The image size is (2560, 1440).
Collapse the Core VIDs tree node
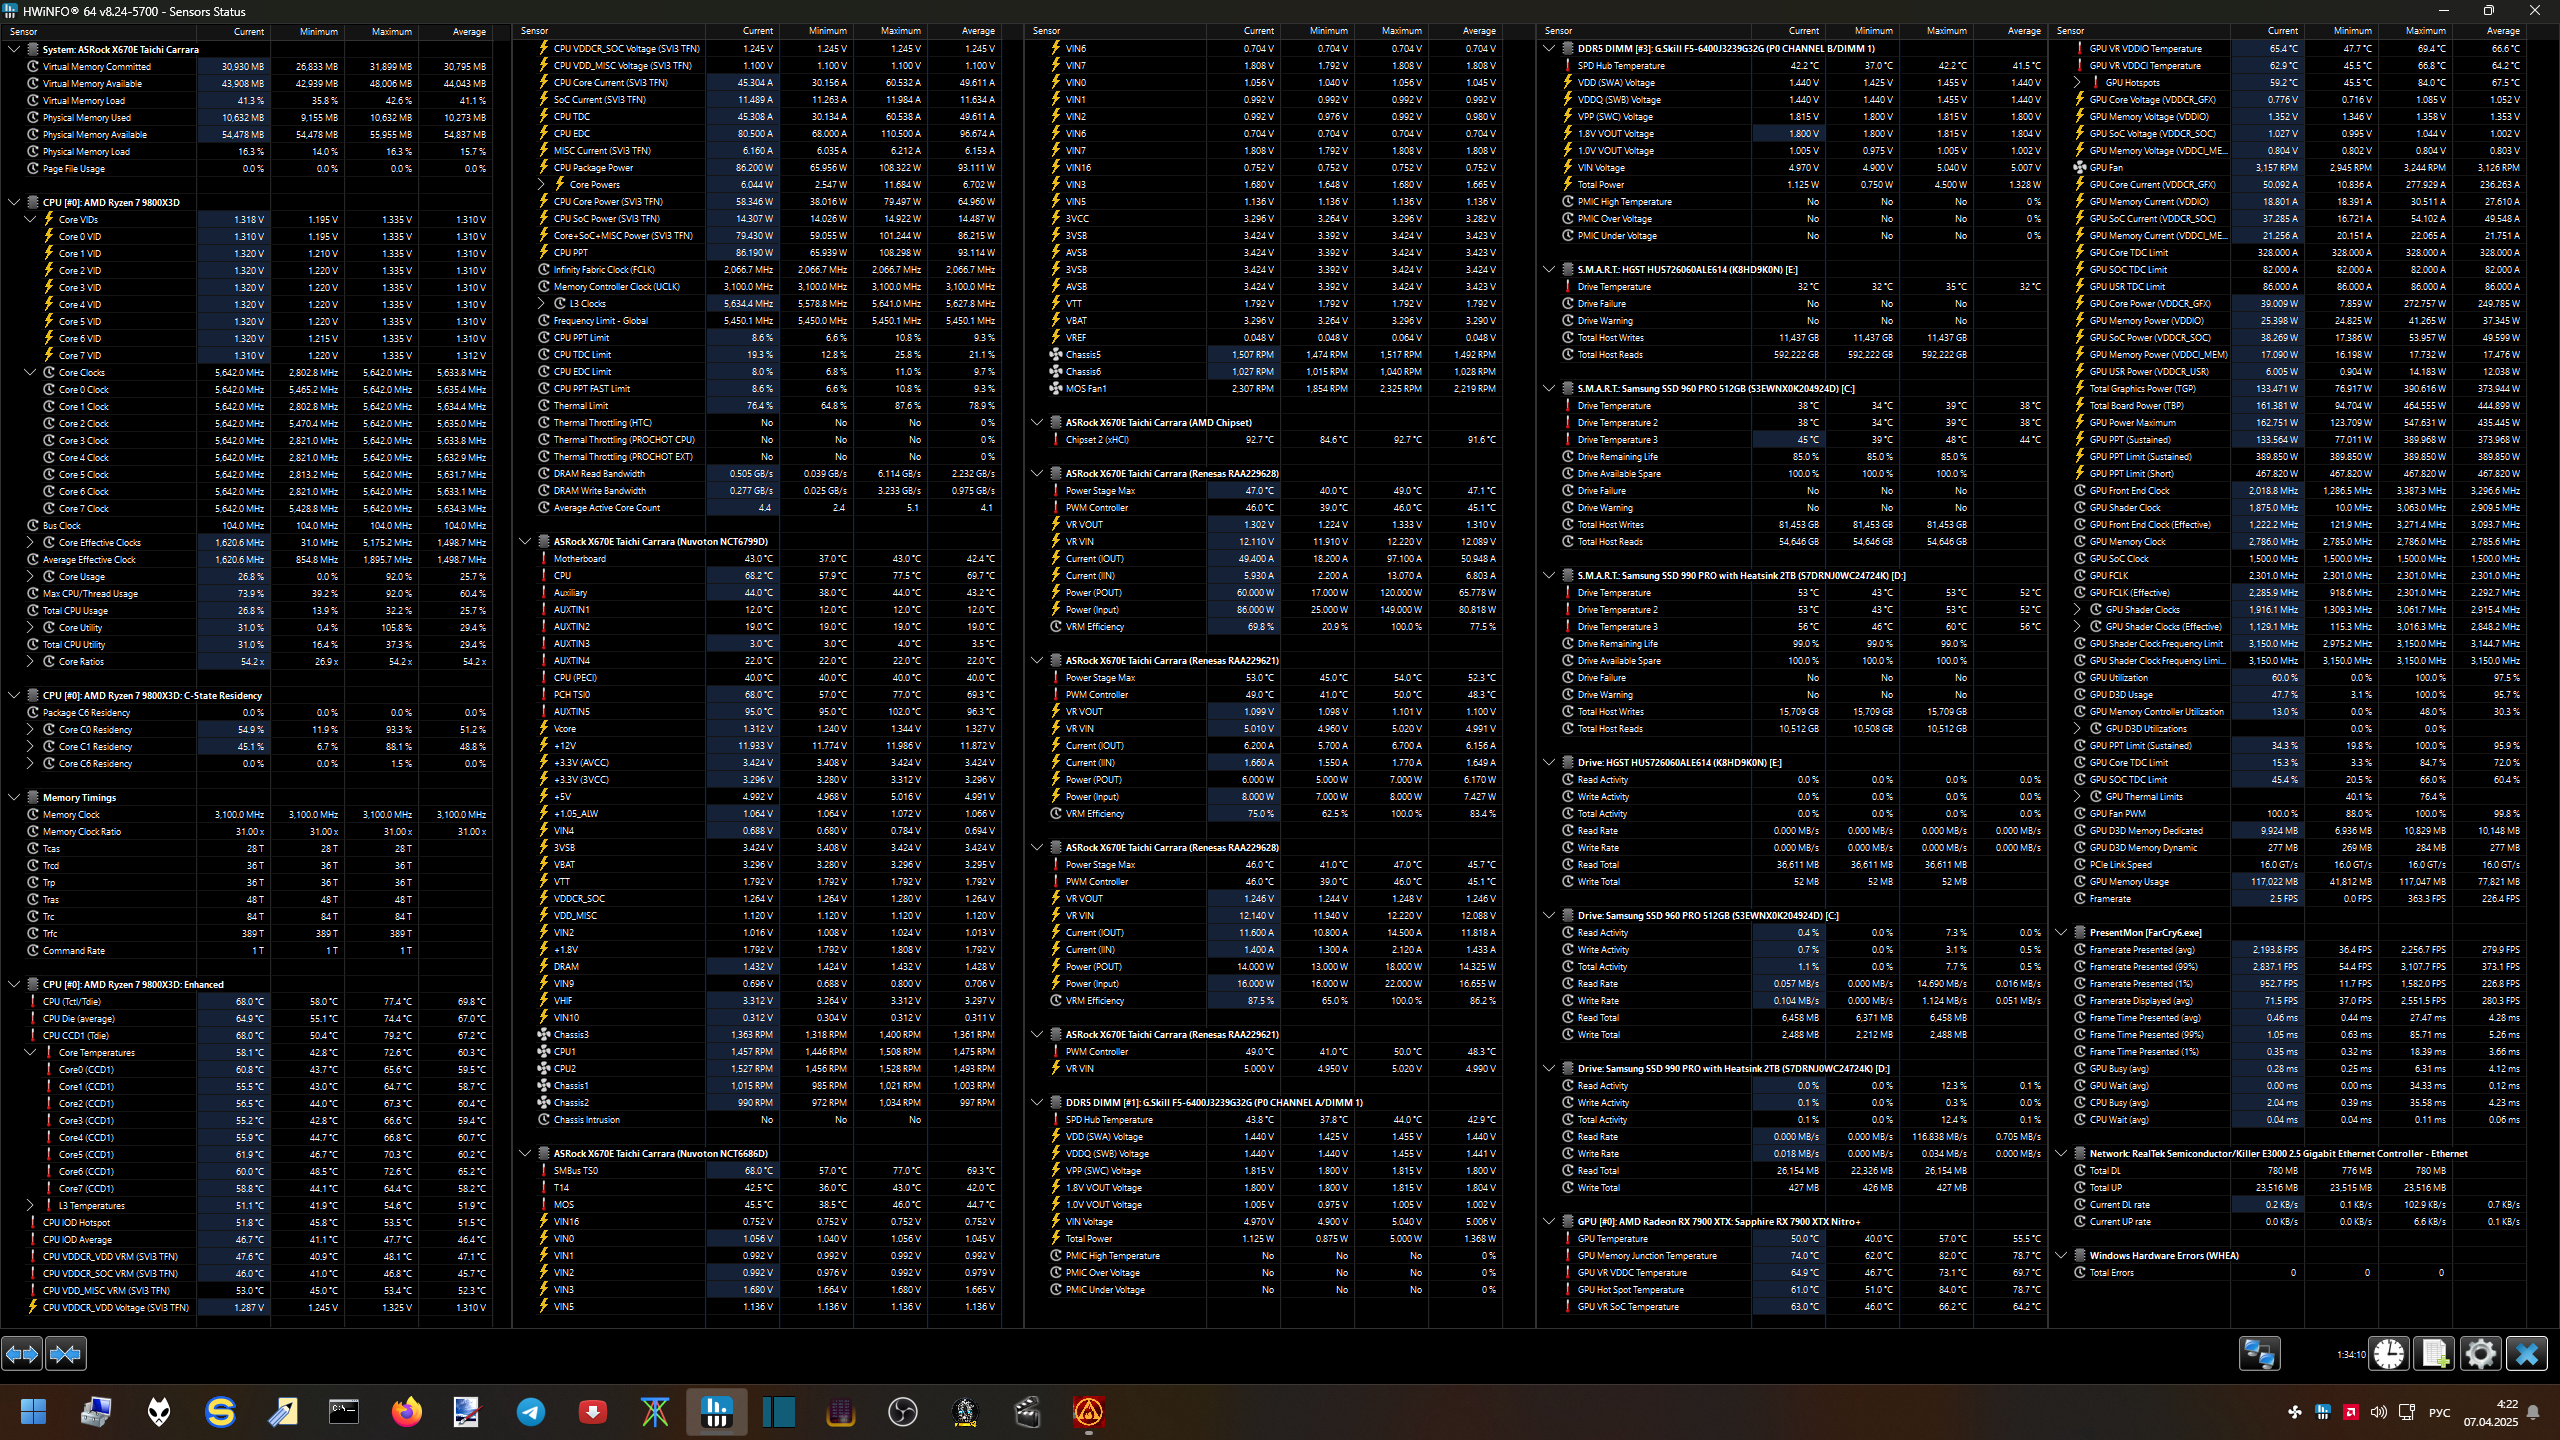[x=30, y=219]
